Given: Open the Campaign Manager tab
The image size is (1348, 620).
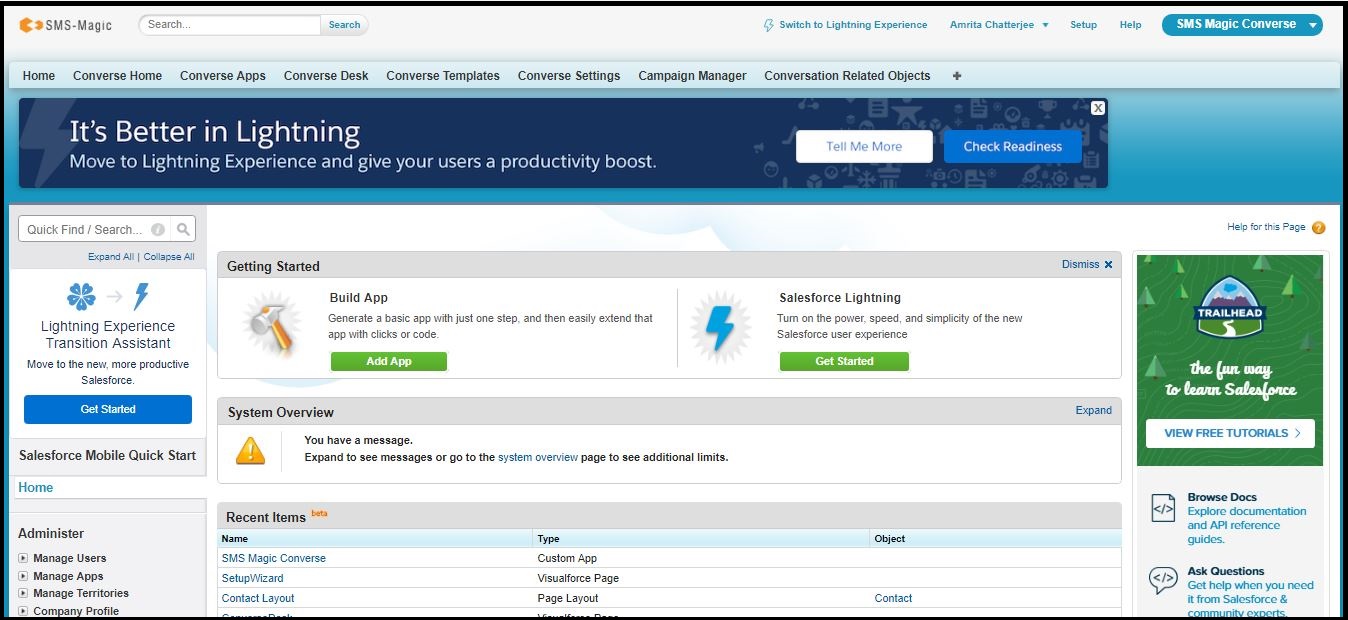Looking at the screenshot, I should pos(692,76).
